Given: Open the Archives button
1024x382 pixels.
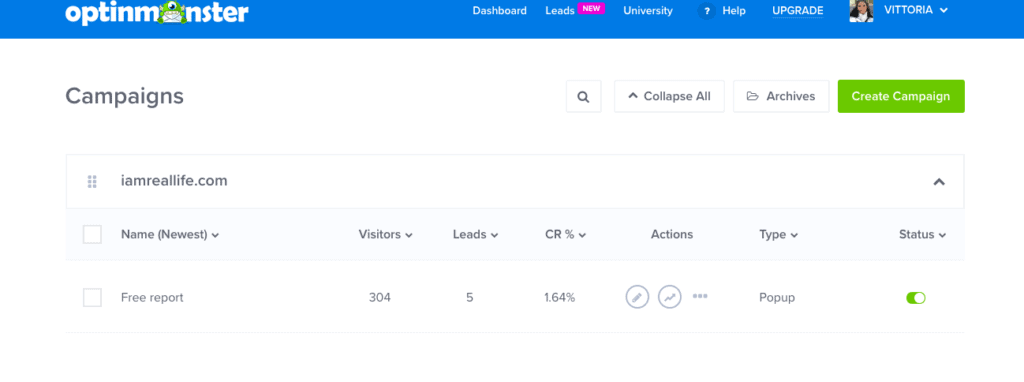Looking at the screenshot, I should coord(781,97).
